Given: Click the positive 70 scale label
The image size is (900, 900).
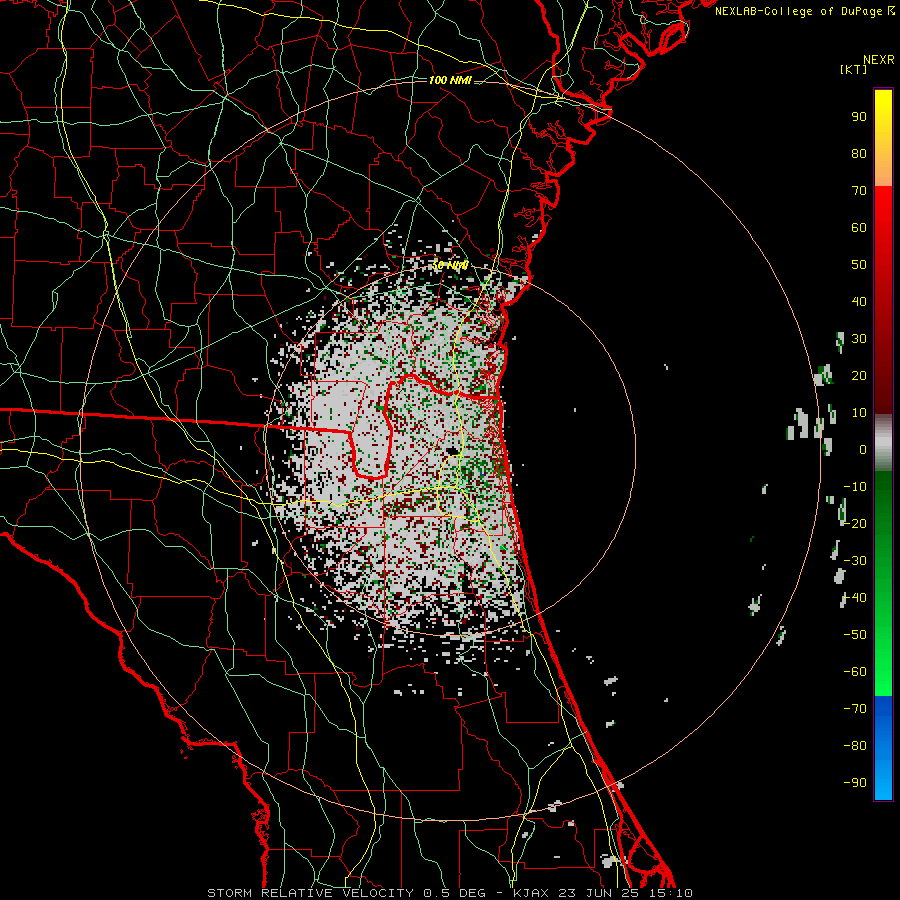Looking at the screenshot, I should coord(859,191).
